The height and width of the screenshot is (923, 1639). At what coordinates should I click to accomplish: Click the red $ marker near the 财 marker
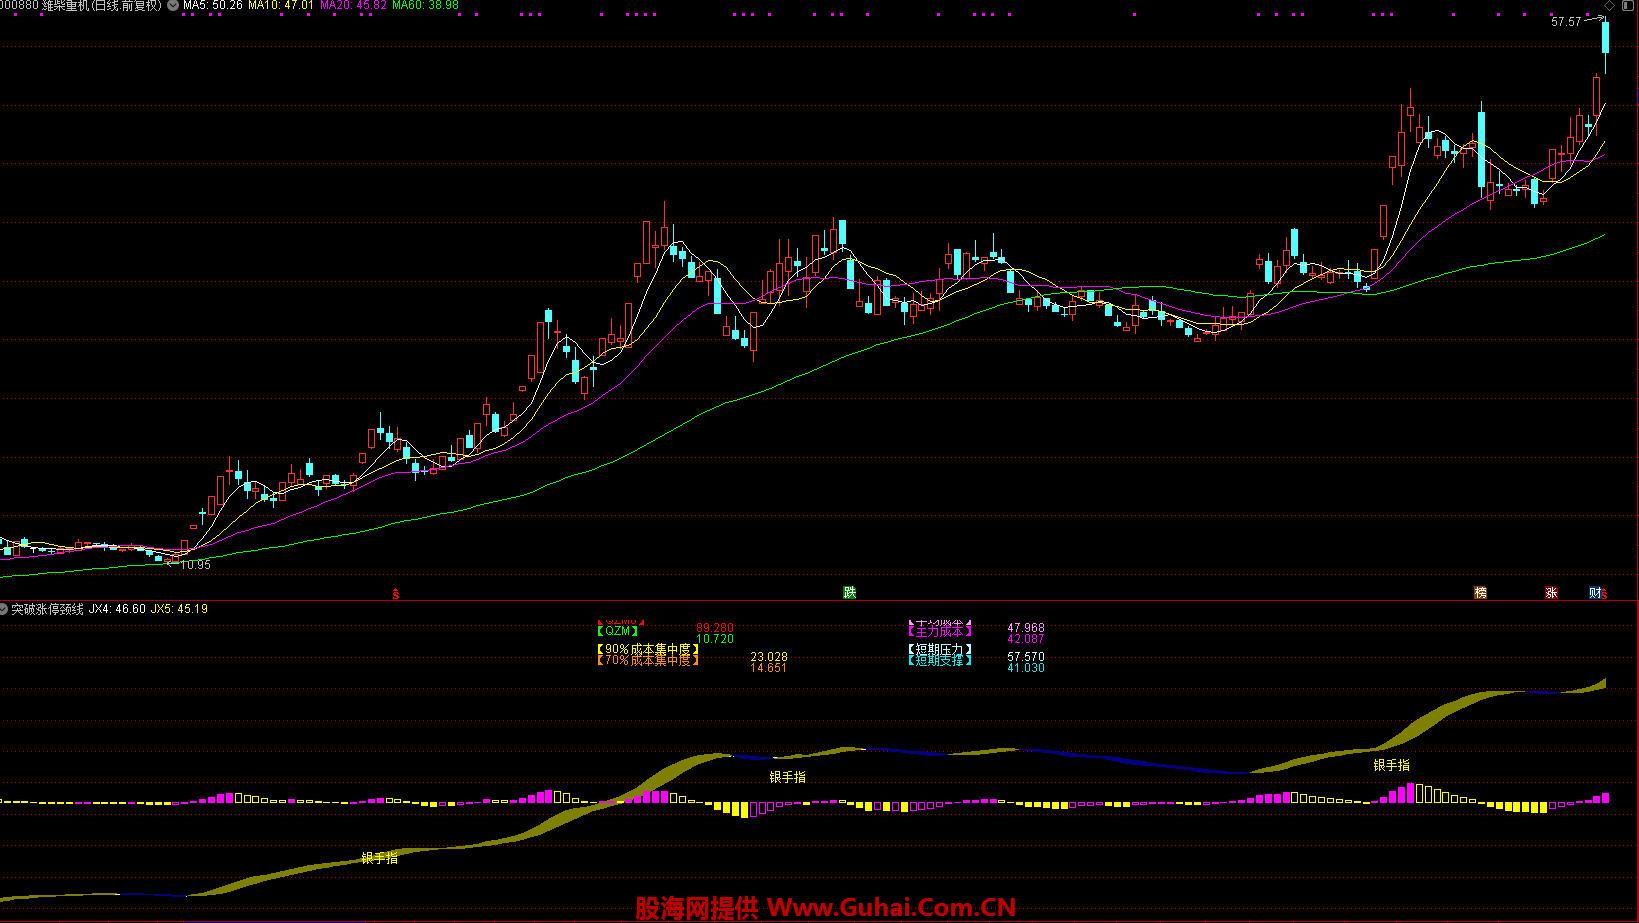(1604, 594)
